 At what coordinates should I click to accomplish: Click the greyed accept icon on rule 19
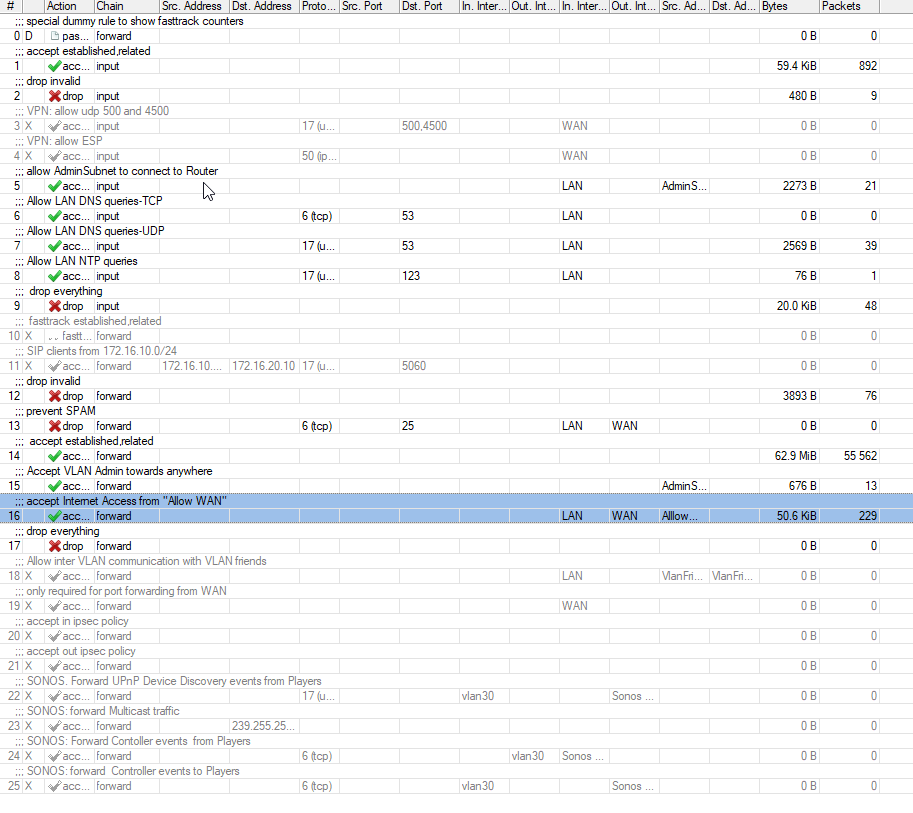click(x=55, y=606)
